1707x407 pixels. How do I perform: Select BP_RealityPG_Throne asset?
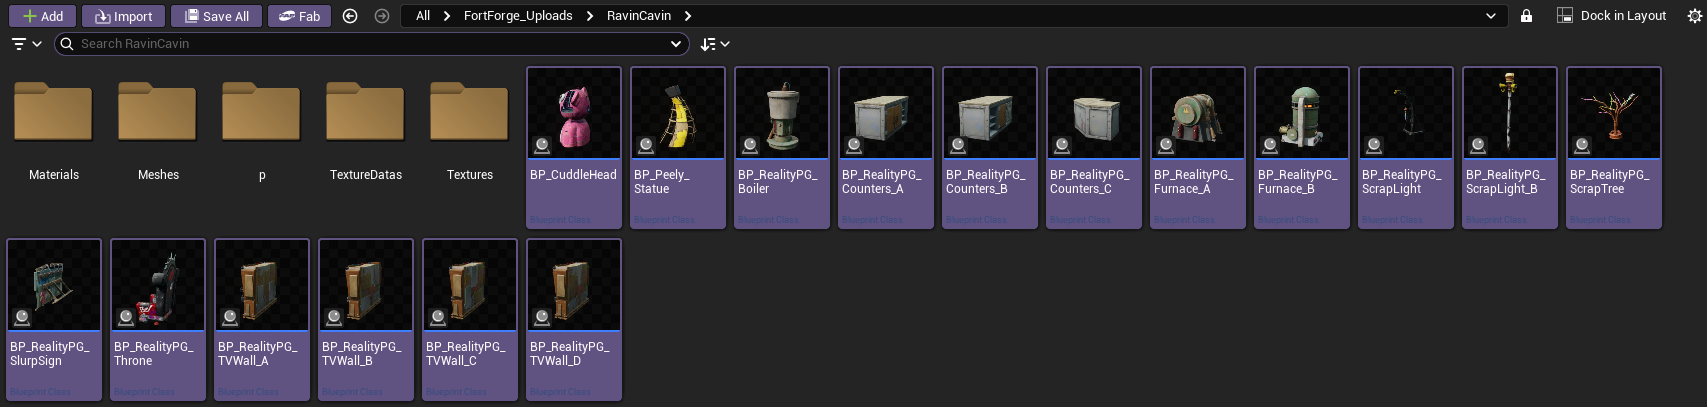(158, 320)
